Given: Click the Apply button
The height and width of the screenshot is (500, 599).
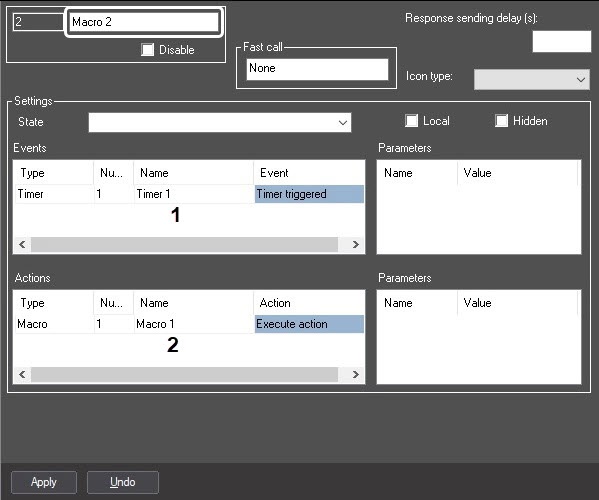Looking at the screenshot, I should click(x=44, y=482).
